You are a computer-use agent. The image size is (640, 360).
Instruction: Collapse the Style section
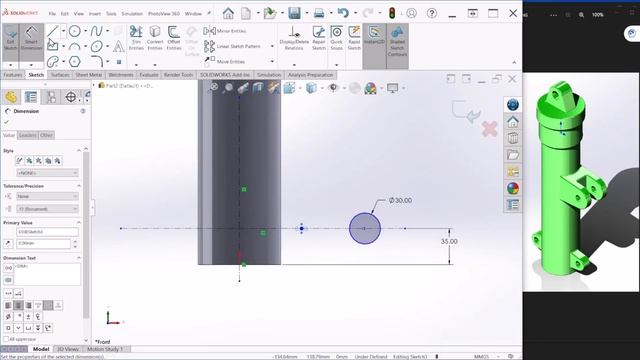click(x=79, y=151)
